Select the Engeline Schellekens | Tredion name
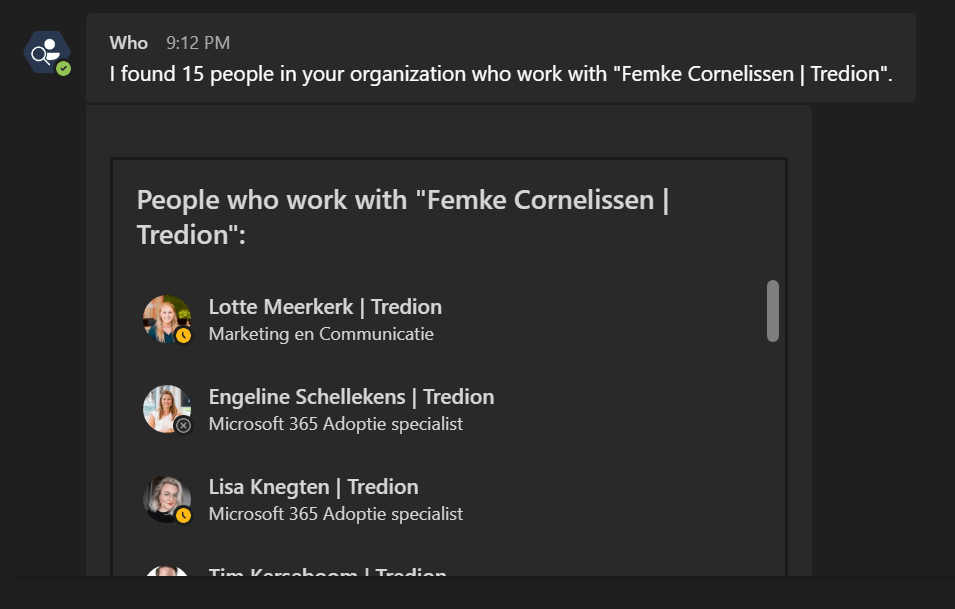955x609 pixels. click(351, 397)
